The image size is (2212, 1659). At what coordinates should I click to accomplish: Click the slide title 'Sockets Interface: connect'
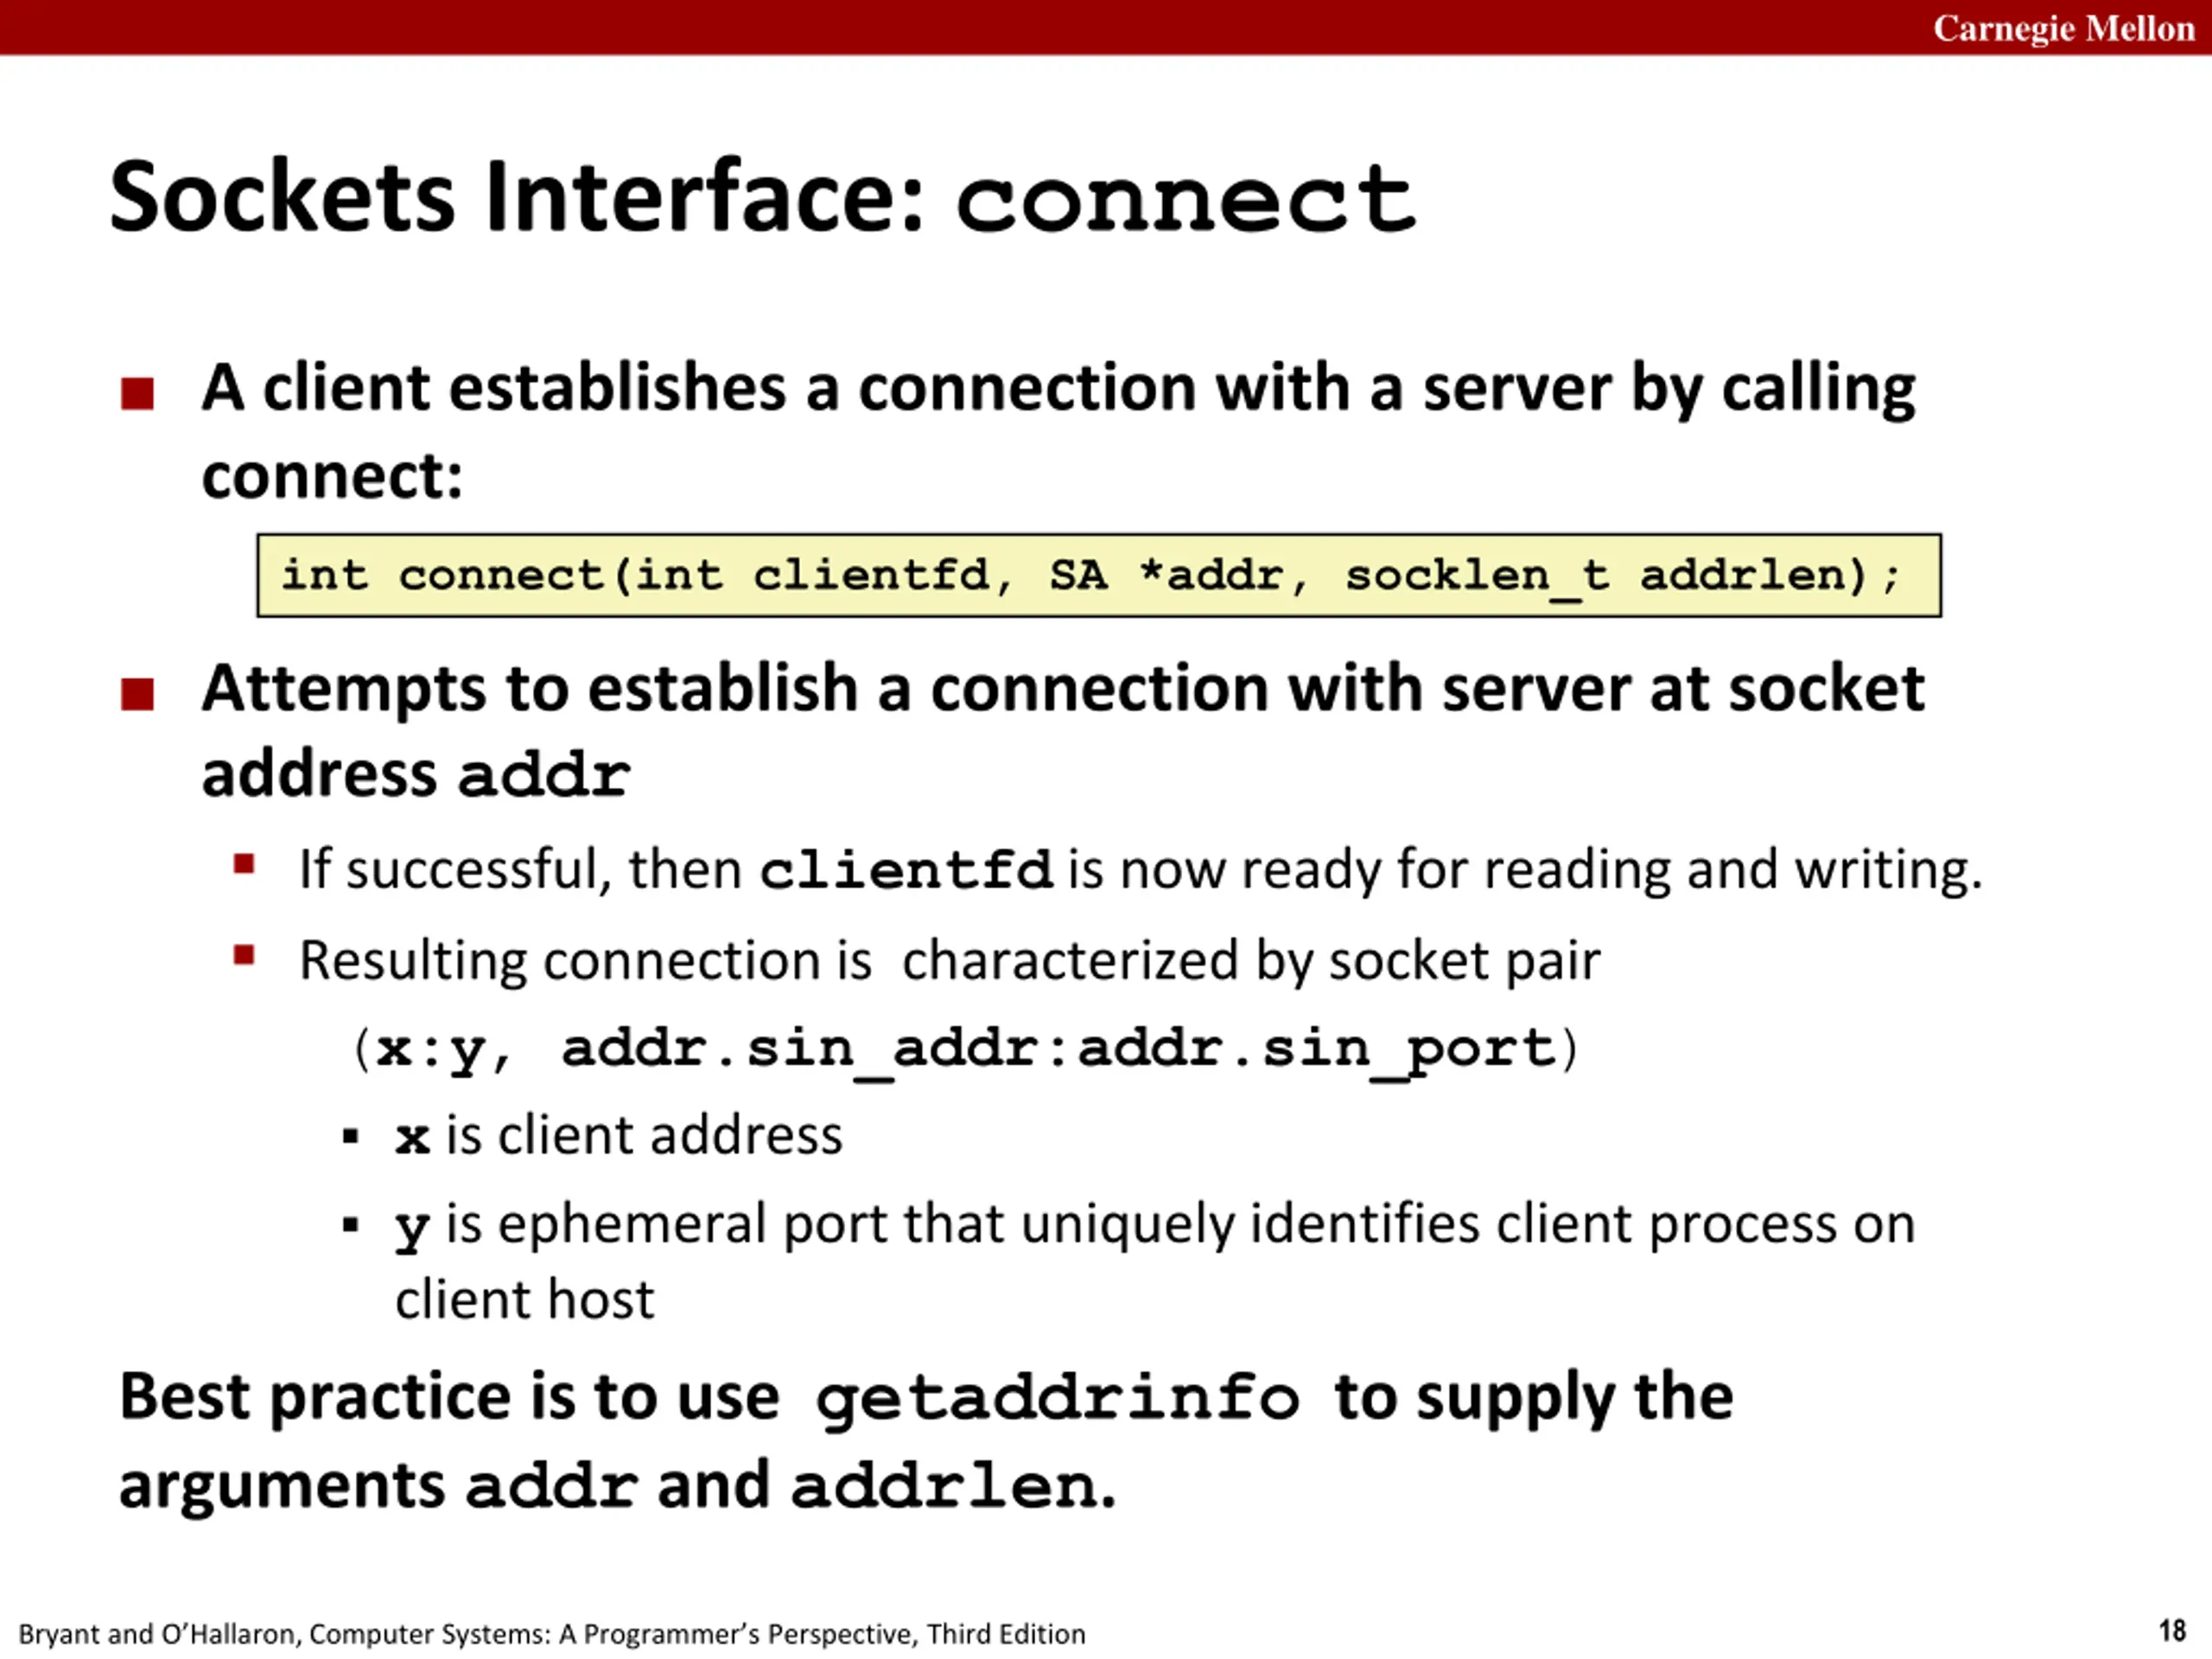762,197
